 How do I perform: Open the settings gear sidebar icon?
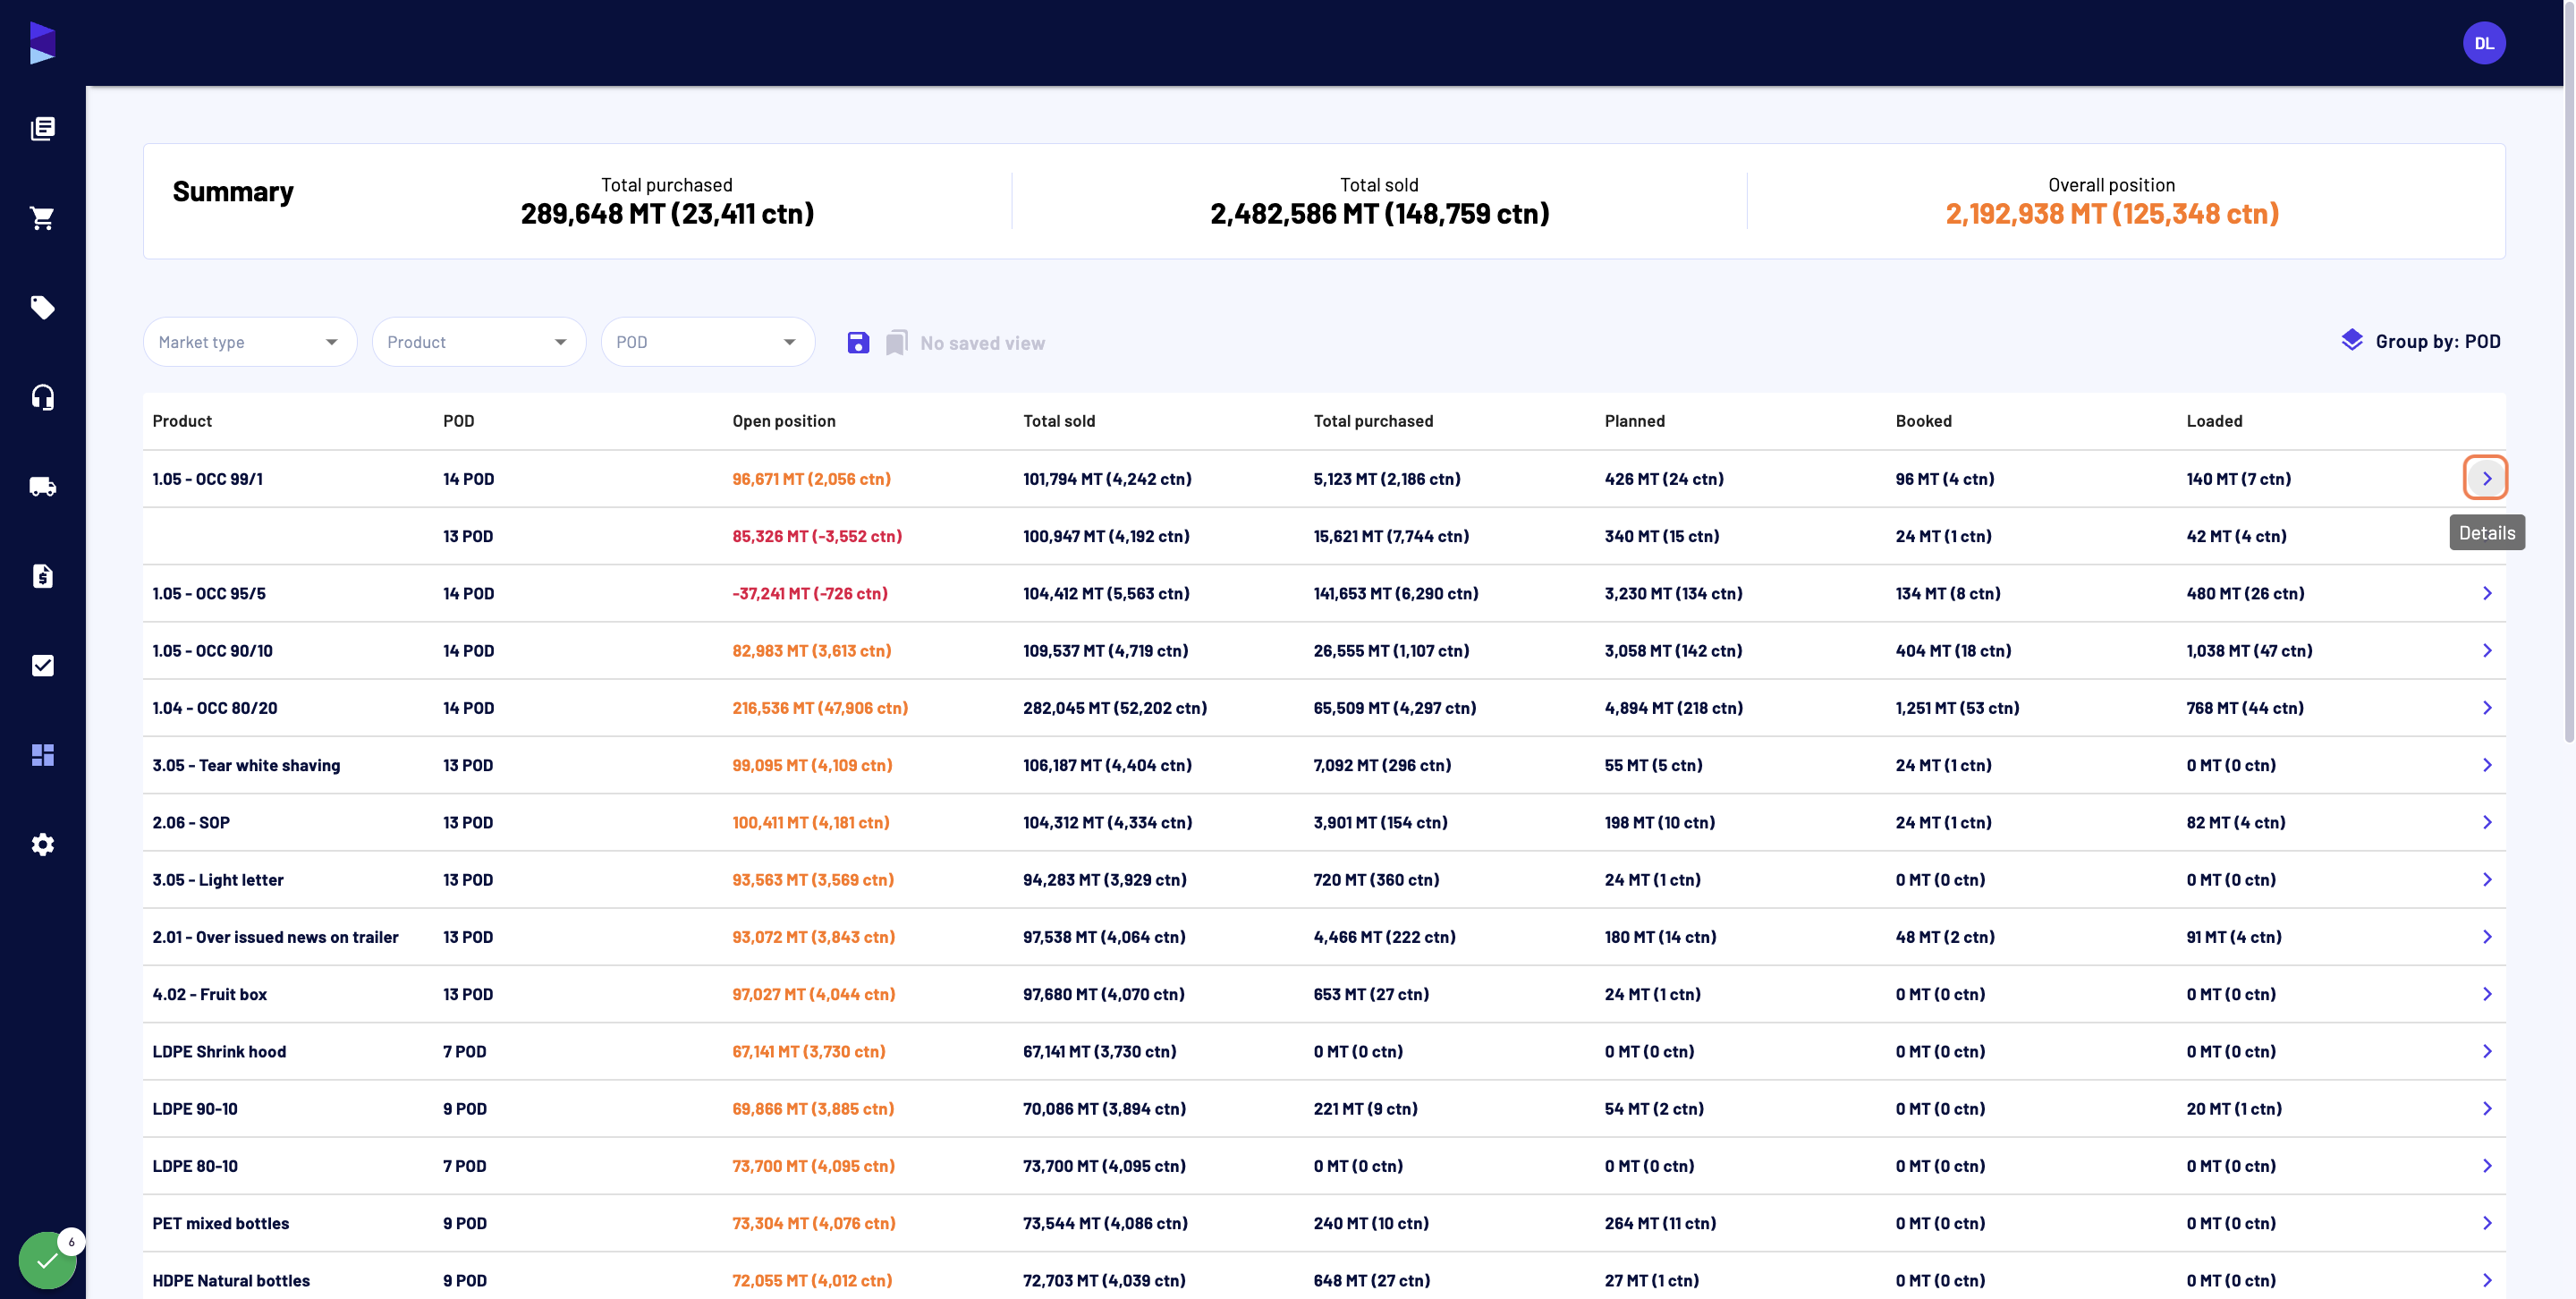42,844
